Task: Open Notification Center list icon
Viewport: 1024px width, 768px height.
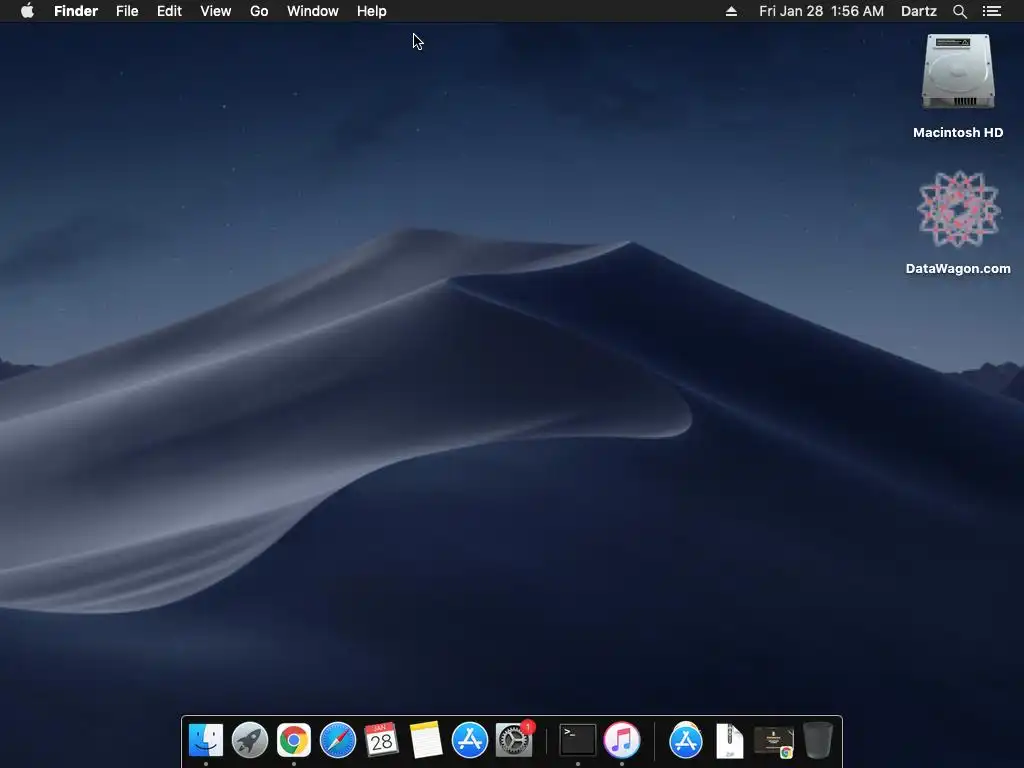Action: click(x=992, y=11)
